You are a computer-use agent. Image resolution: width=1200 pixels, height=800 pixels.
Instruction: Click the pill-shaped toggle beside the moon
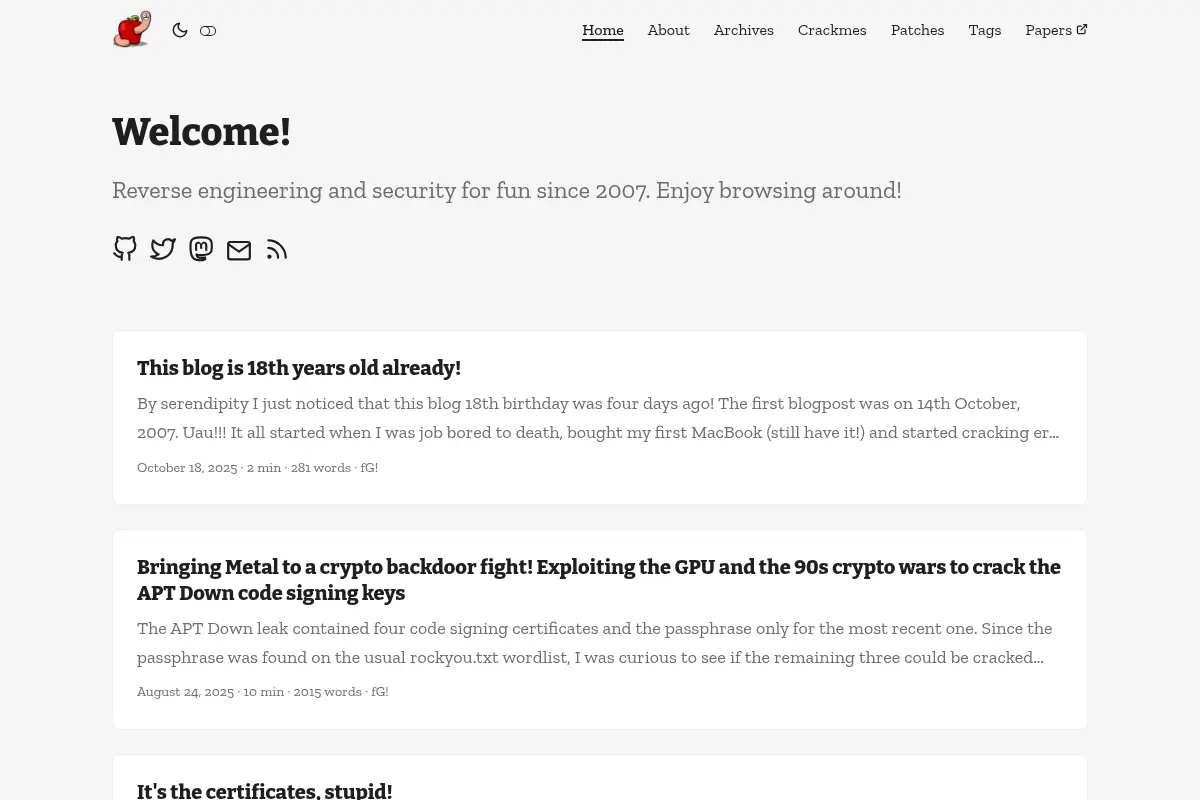pos(208,31)
